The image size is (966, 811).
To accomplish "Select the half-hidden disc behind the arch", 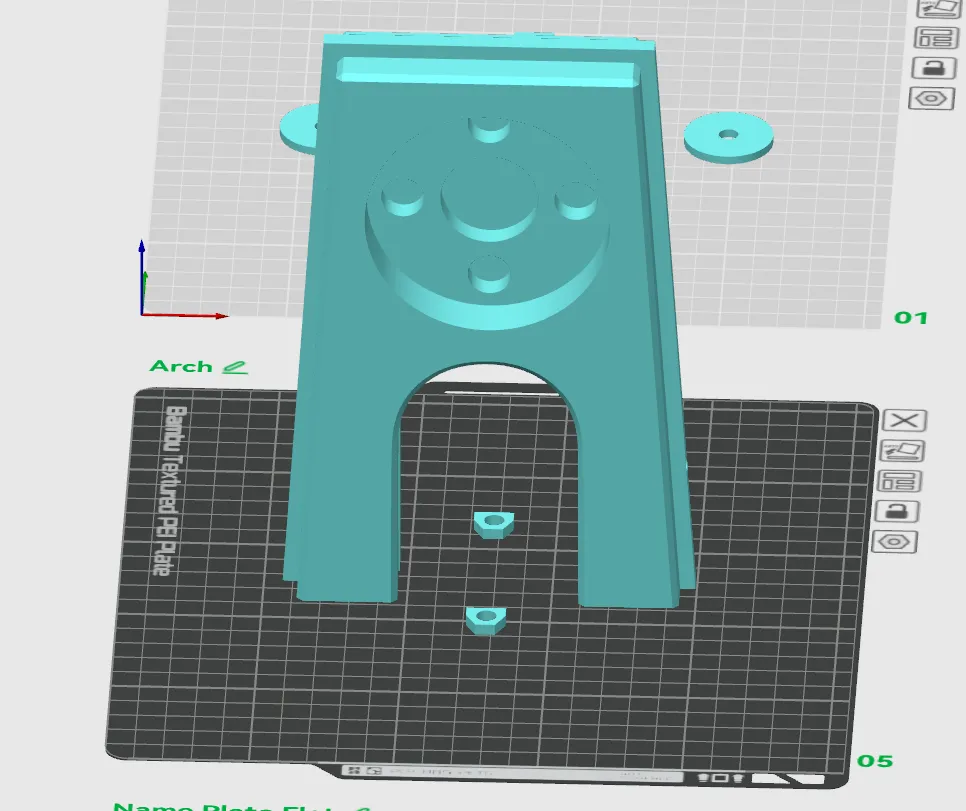I will click(x=299, y=128).
